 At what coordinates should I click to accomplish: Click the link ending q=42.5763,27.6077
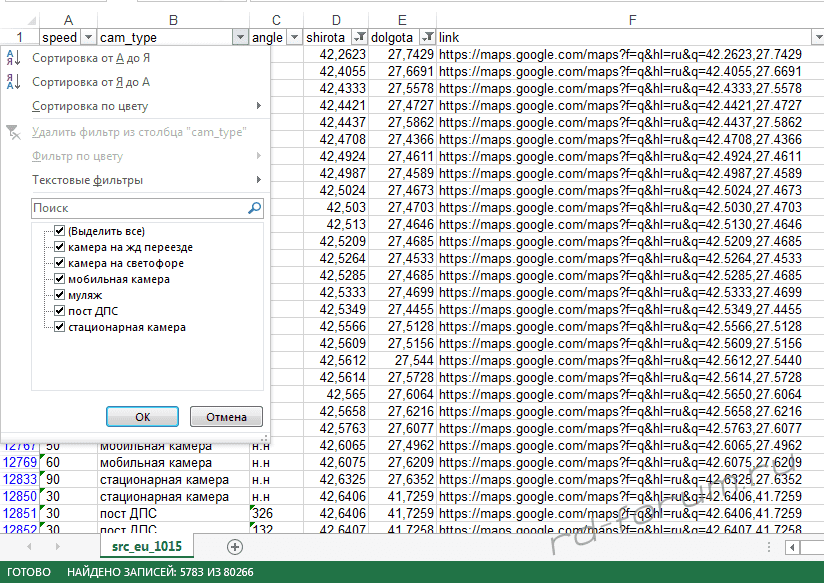coord(621,428)
